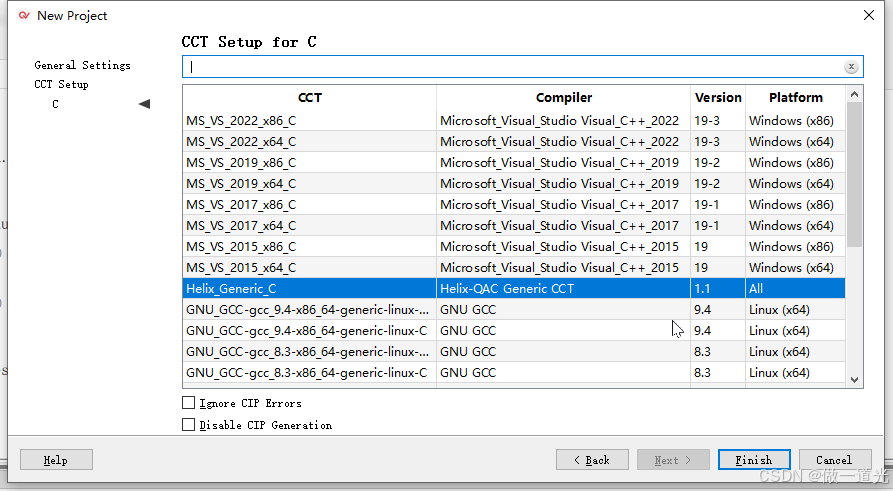Sort the list by the CCT column header
Viewport: 893px width, 491px height.
(x=309, y=97)
